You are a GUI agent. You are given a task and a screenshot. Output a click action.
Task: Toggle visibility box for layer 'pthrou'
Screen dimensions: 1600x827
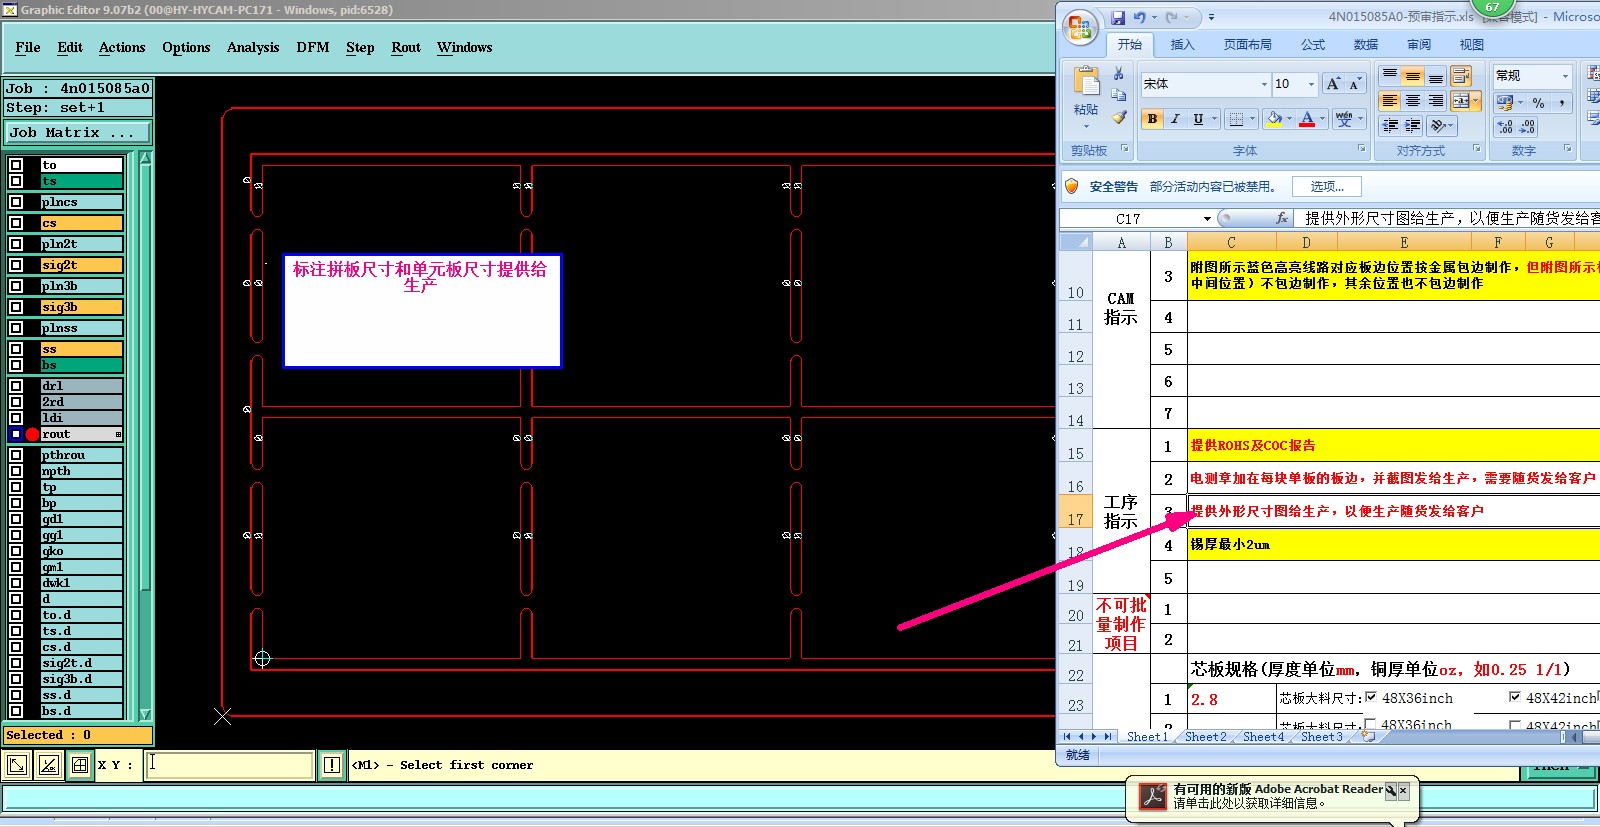coord(16,455)
